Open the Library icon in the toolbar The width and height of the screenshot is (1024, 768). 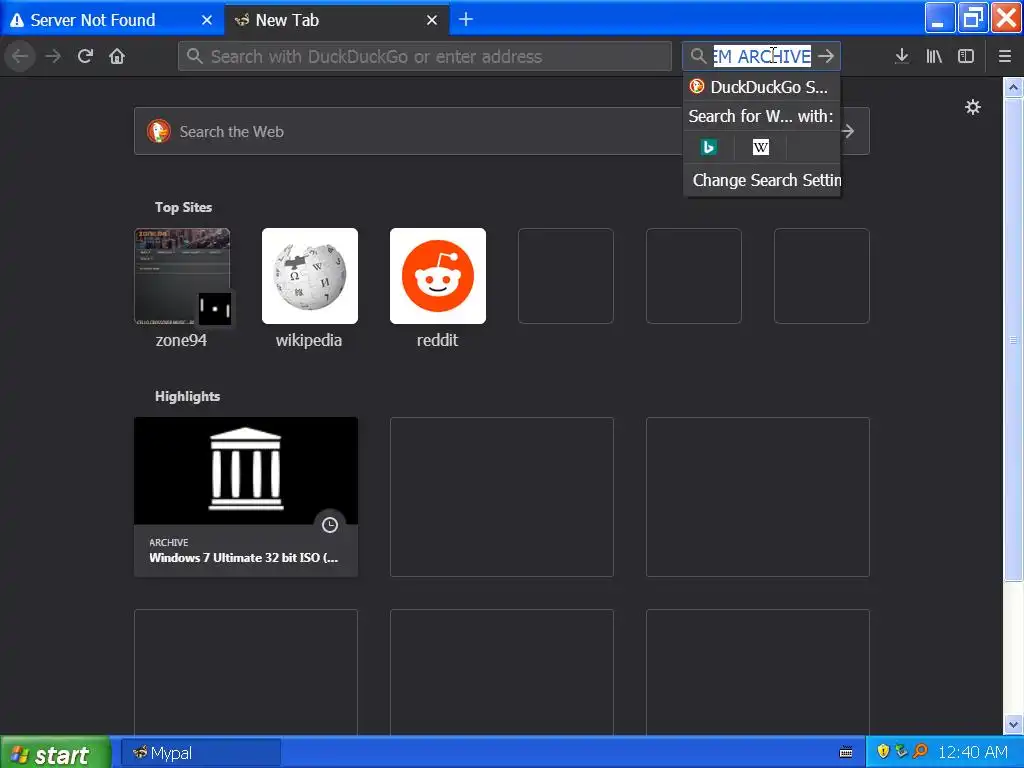click(x=934, y=56)
